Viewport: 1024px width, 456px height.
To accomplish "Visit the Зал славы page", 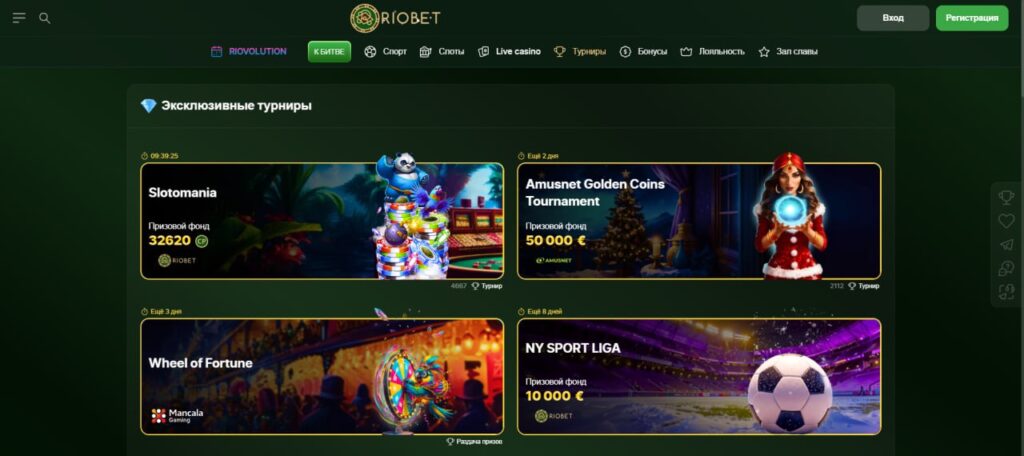I will (788, 52).
